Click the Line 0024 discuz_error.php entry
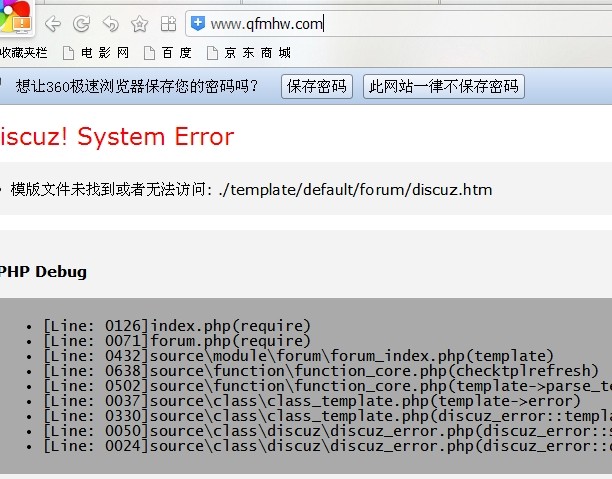The image size is (612, 479). (x=328, y=446)
